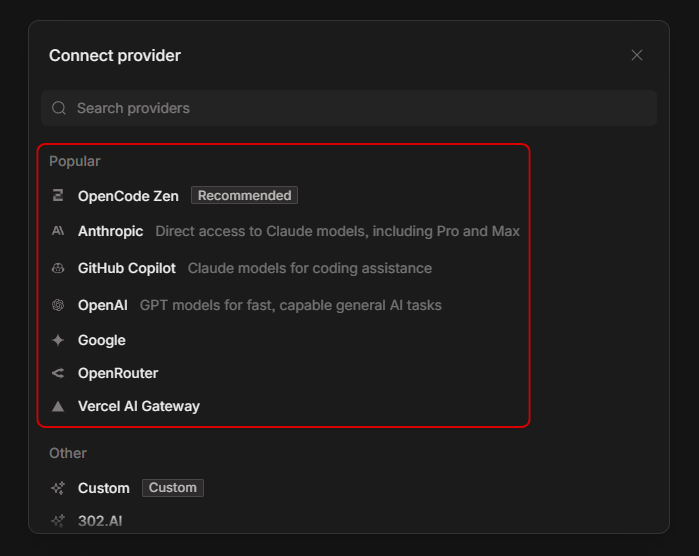The height and width of the screenshot is (556, 699).
Task: Click the Custom provider sparkles icon
Action: coord(58,488)
